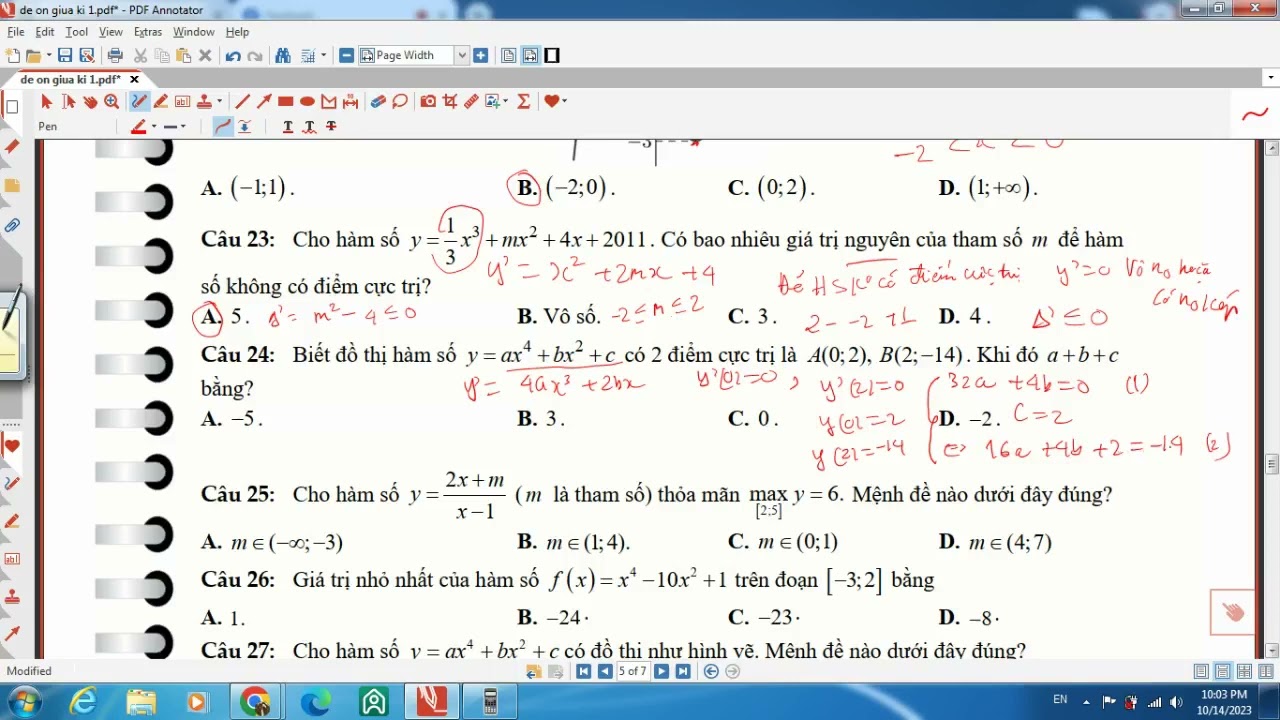This screenshot has height=720, width=1280.
Task: Expand the pen color dropdown arrow
Action: [153, 127]
